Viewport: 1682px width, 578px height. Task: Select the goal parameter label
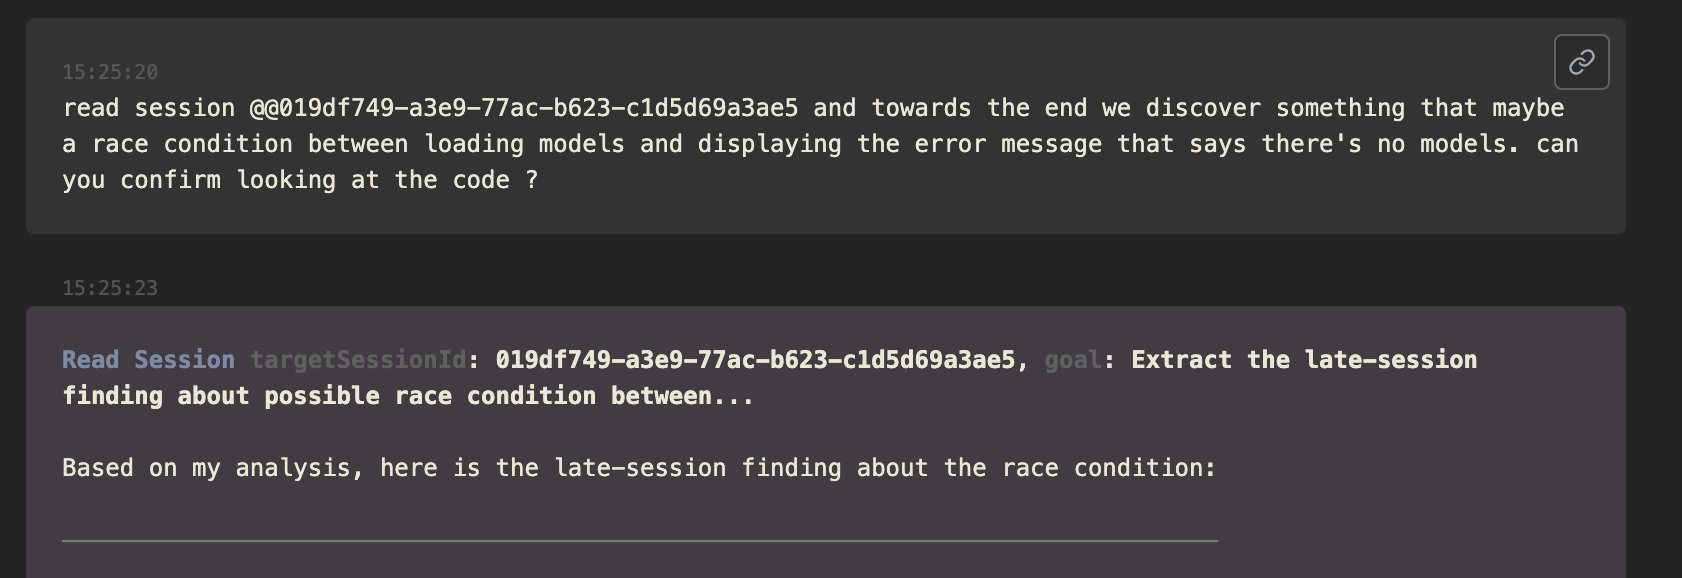click(1072, 360)
